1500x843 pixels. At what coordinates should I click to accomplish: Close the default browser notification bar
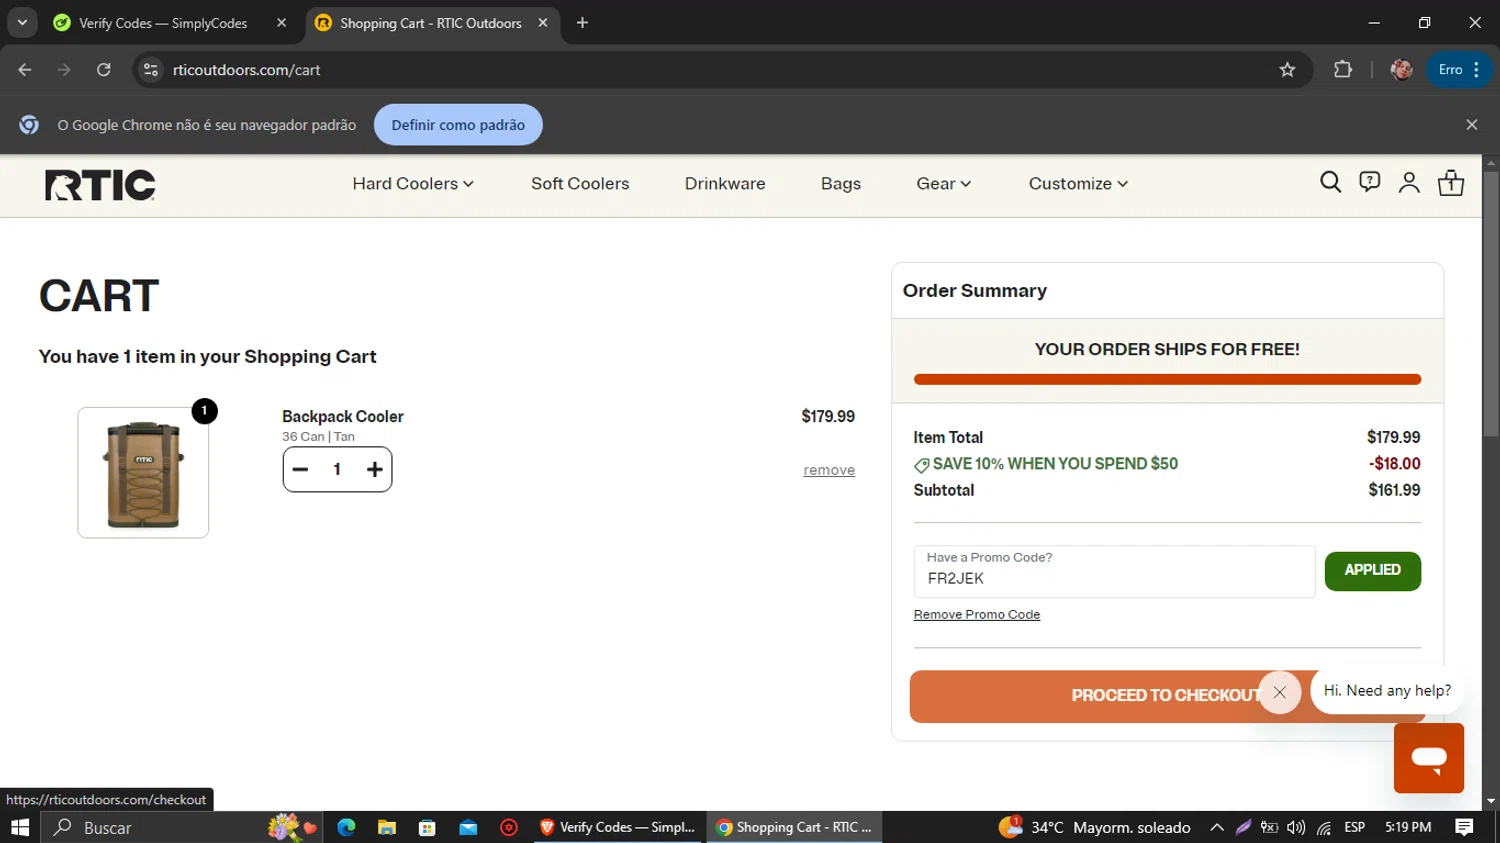click(1471, 125)
